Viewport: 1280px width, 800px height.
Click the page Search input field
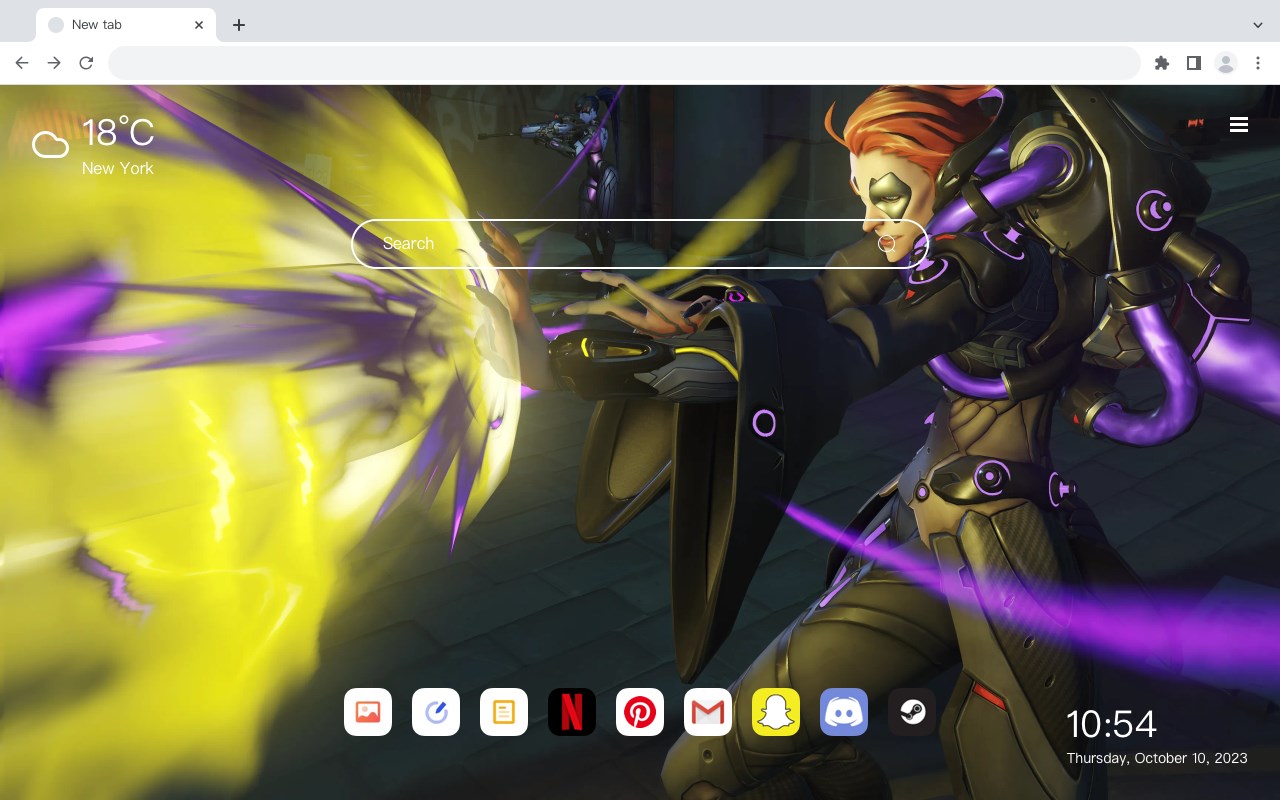click(x=640, y=243)
